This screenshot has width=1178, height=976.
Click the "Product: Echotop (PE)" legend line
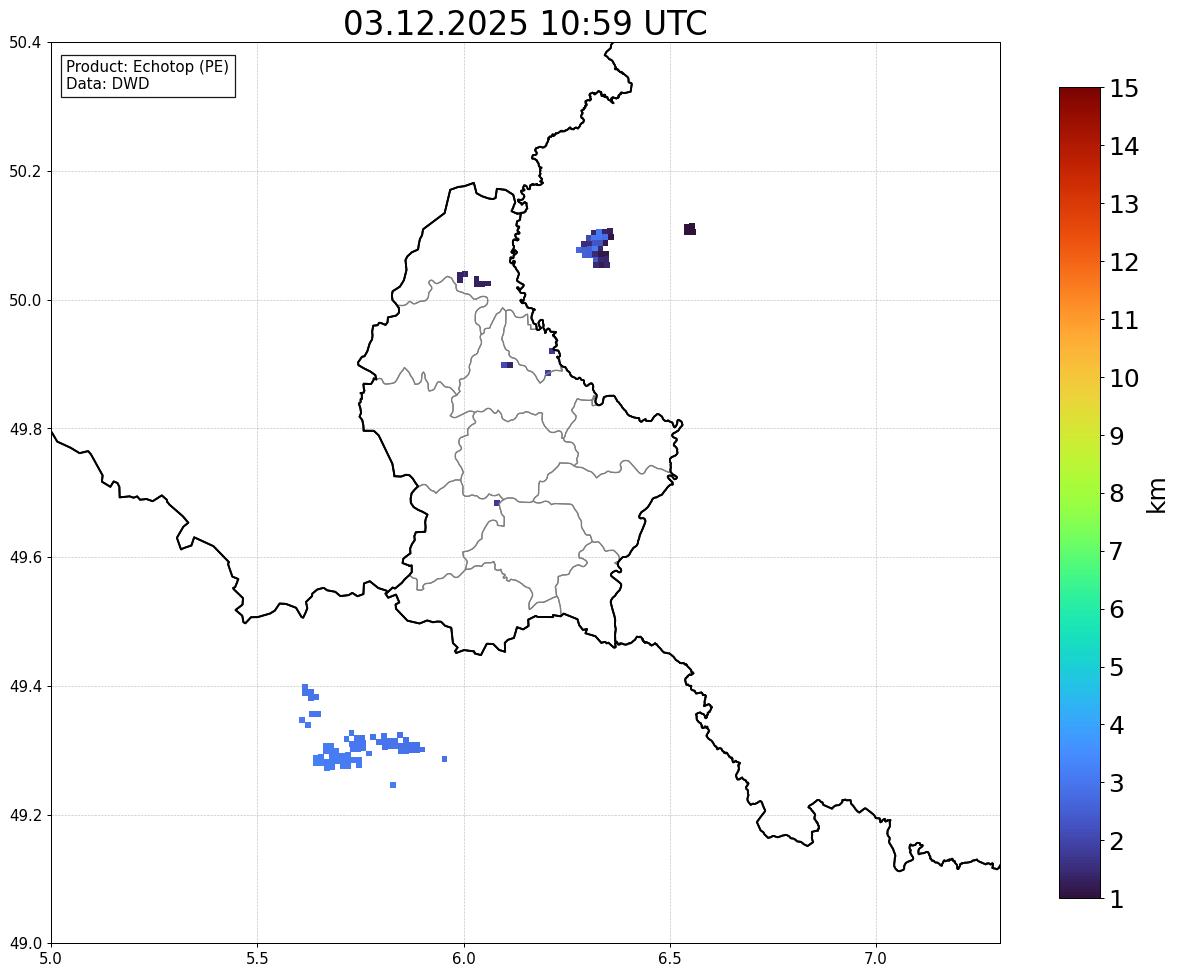pyautogui.click(x=147, y=67)
